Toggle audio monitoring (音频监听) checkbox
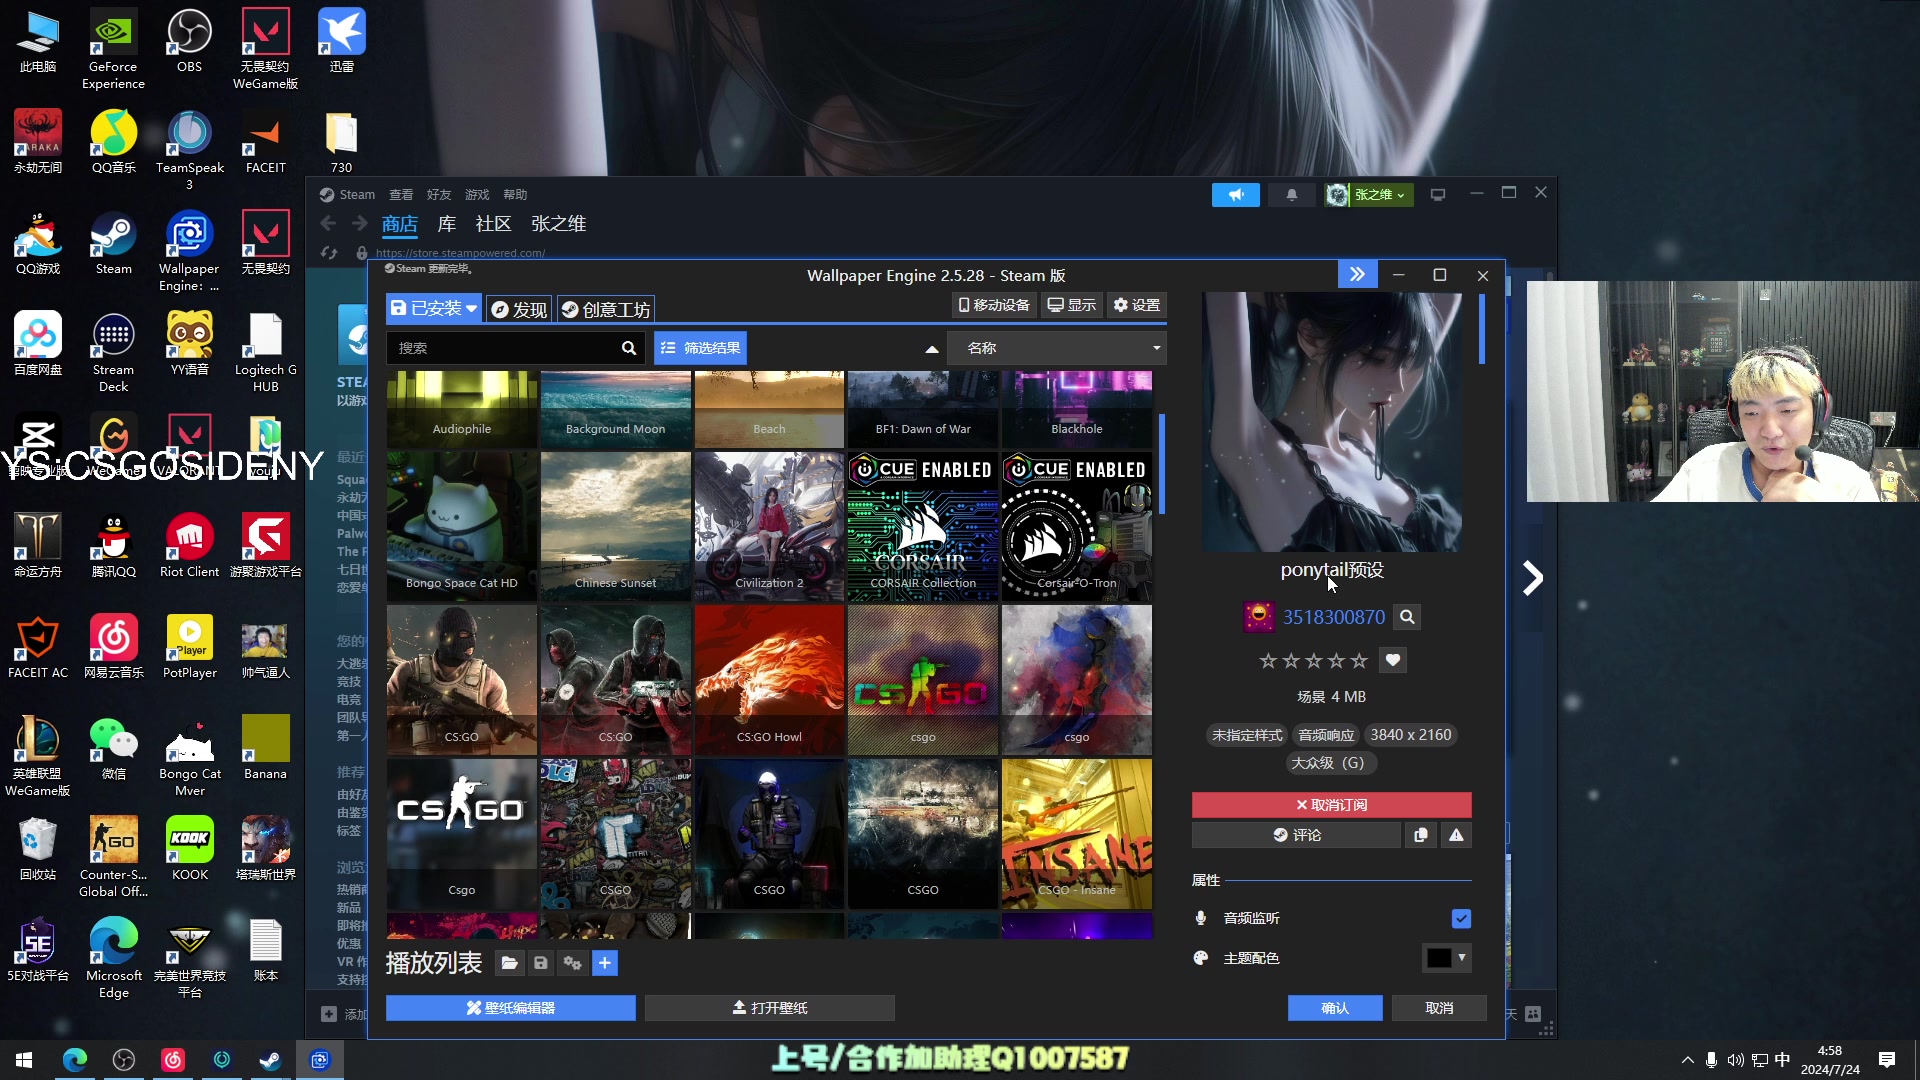Viewport: 1920px width, 1080px height. click(1461, 918)
